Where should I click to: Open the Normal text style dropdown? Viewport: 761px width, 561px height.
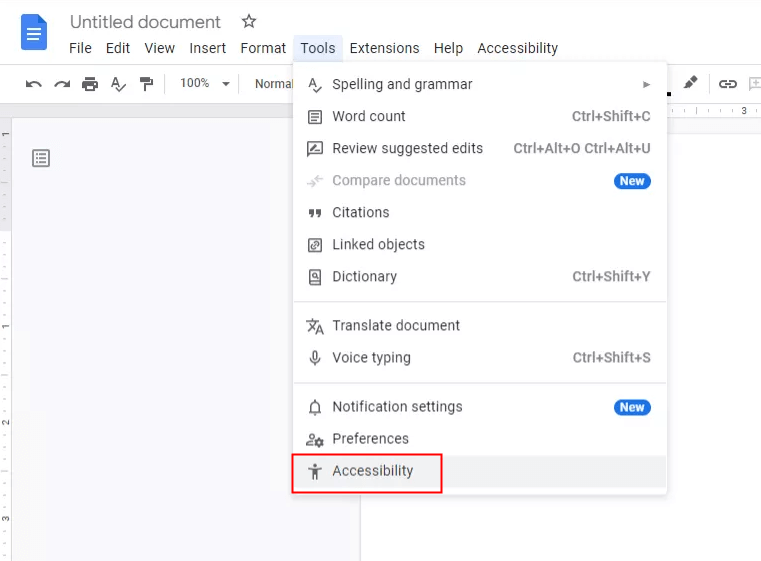point(274,84)
